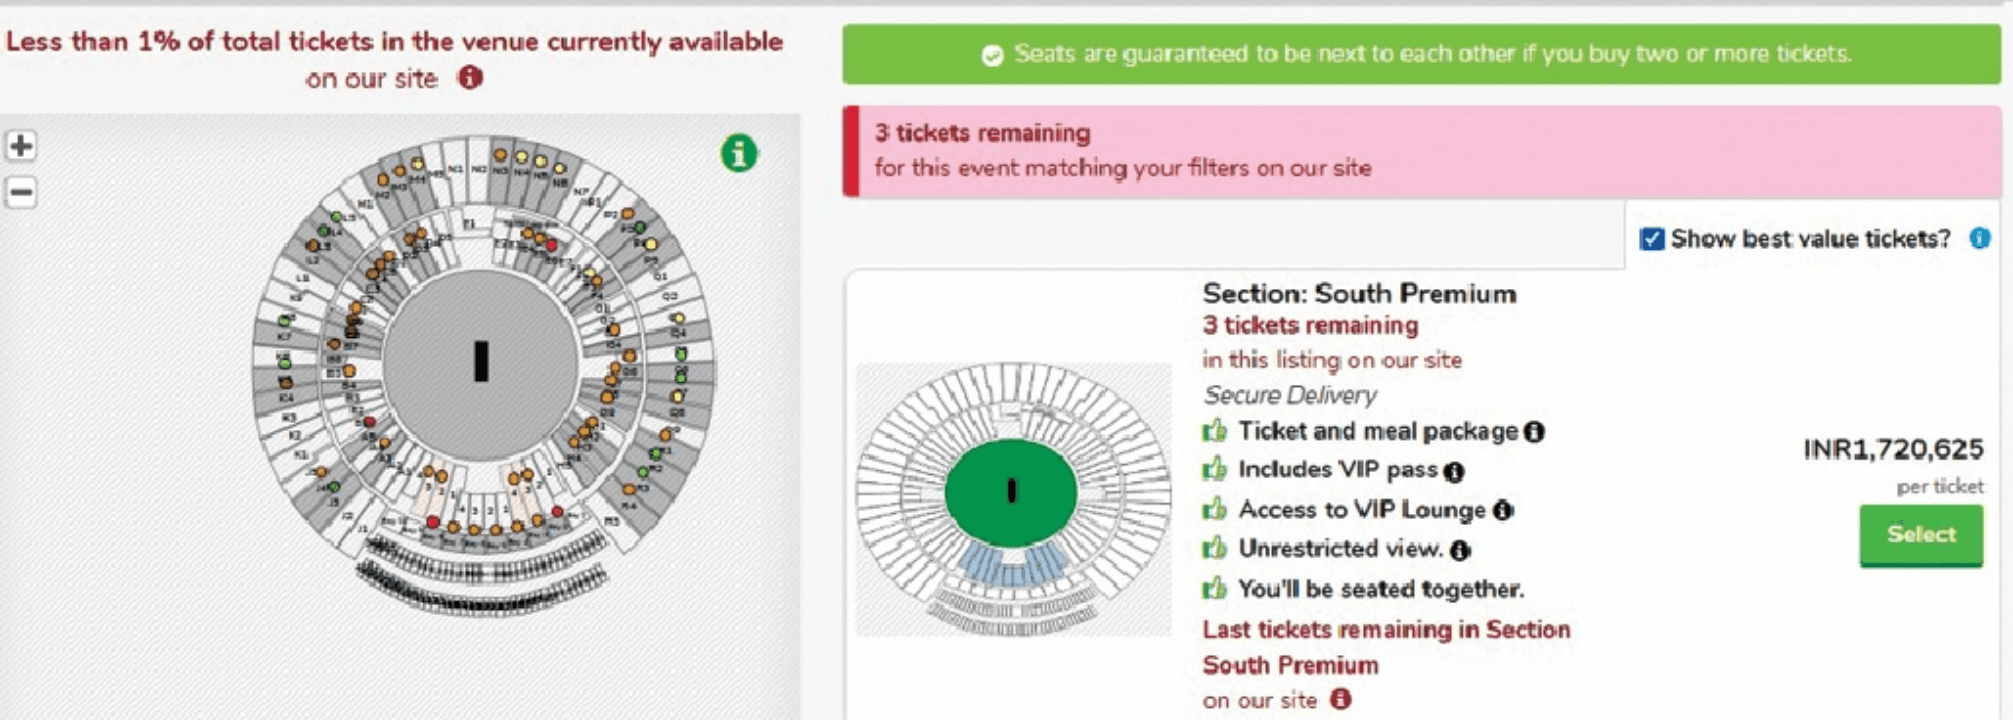Open info for Ticket and meal package

[x=1534, y=431]
